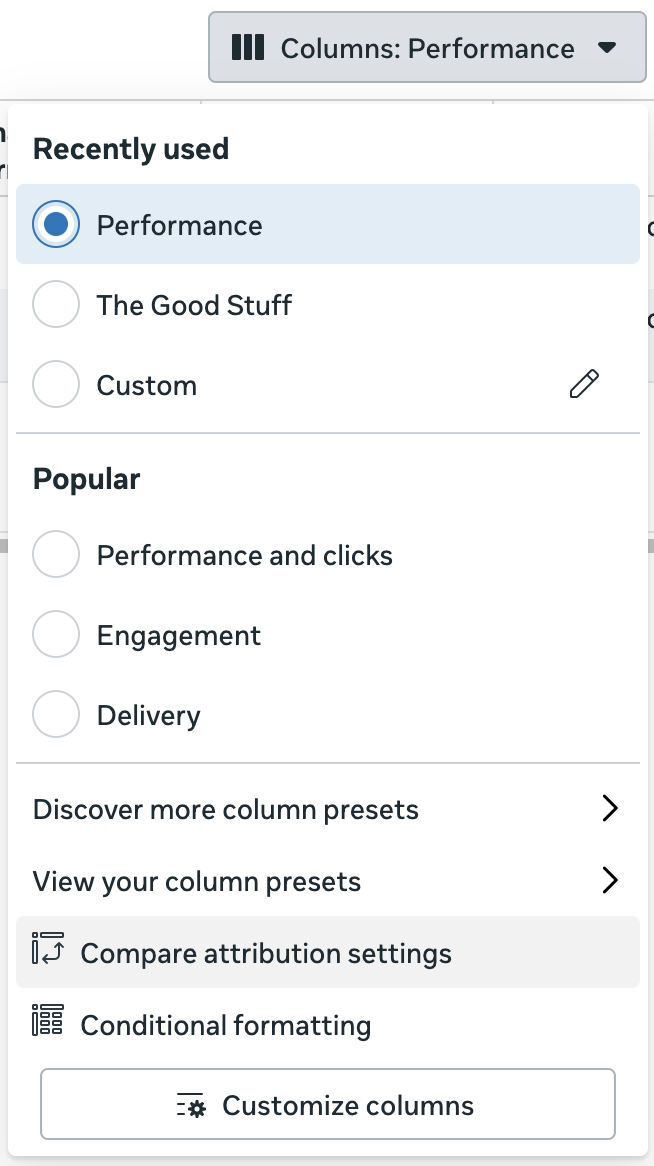Open View your column presets submenu
This screenshot has height=1166, width=654.
click(197, 881)
